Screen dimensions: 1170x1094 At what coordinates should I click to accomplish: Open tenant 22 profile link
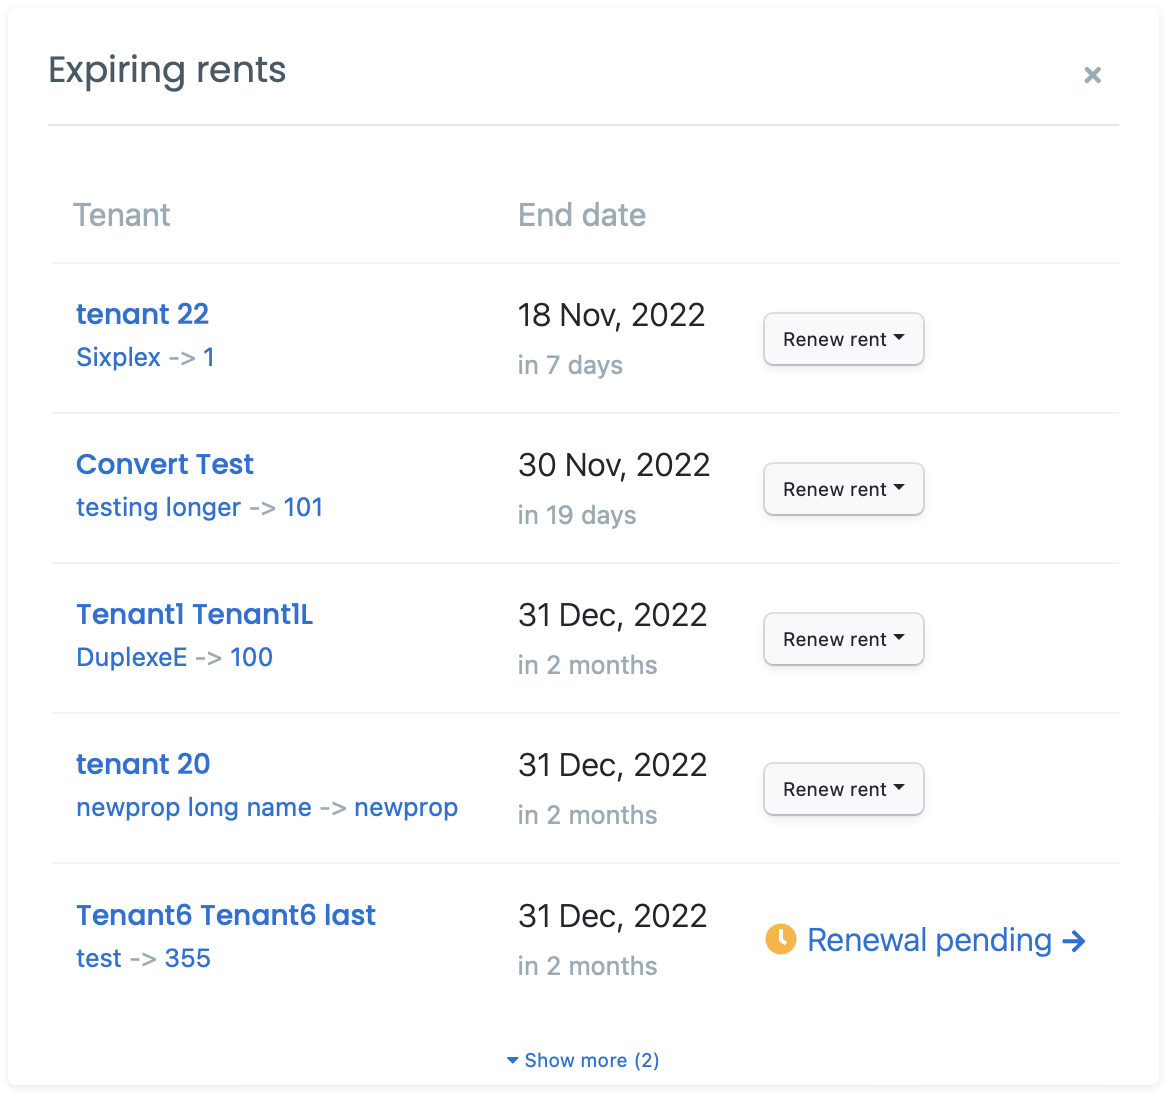coord(143,314)
